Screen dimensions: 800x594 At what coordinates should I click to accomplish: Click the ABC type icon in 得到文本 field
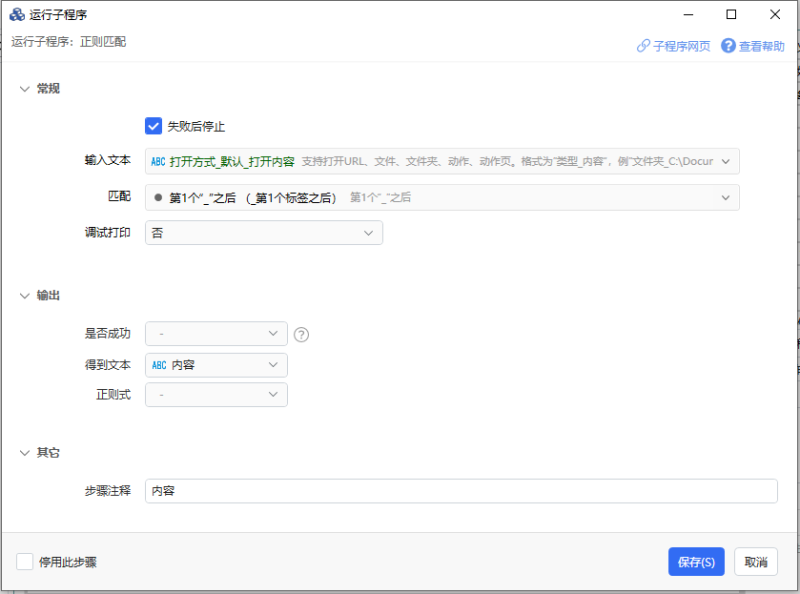pyautogui.click(x=159, y=365)
